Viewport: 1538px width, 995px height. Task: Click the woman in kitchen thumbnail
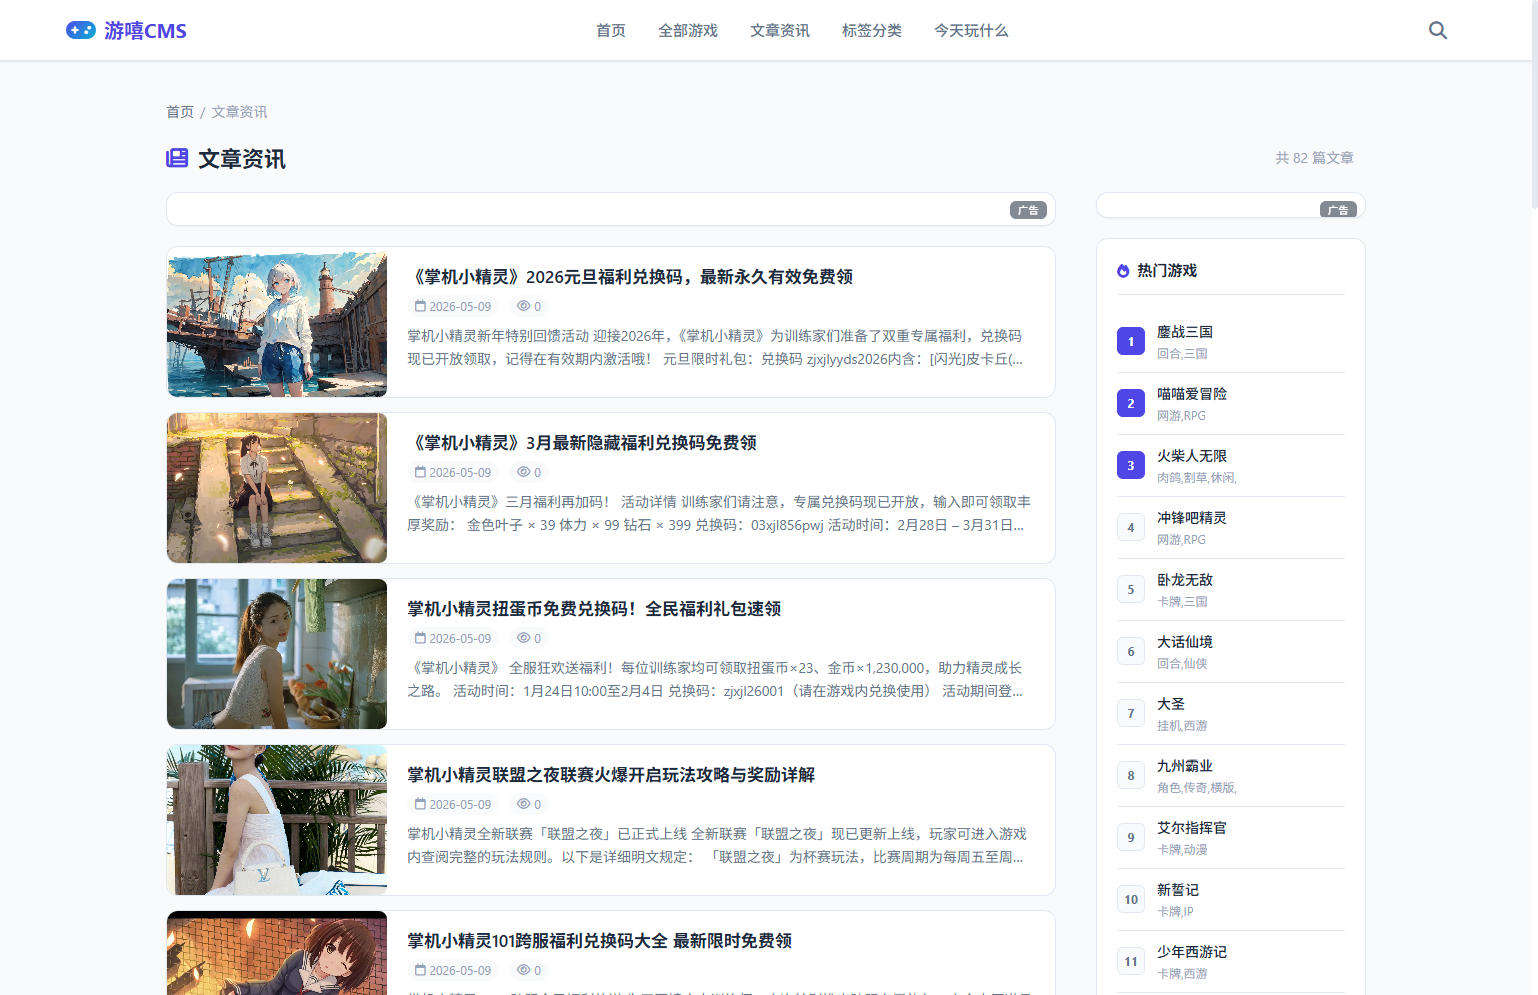(x=277, y=654)
